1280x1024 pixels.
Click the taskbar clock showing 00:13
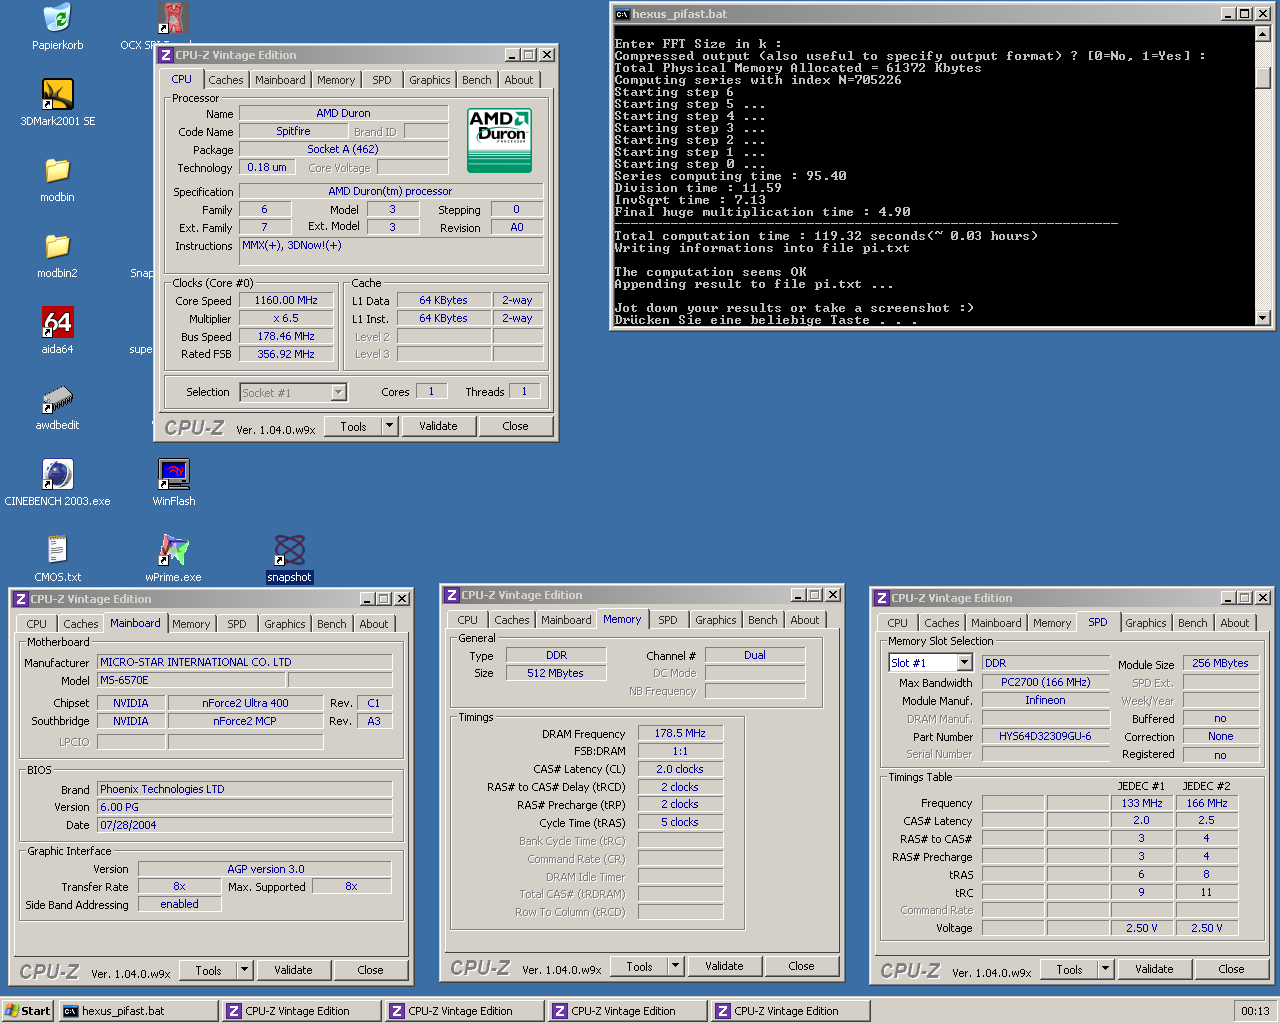coord(1255,1011)
